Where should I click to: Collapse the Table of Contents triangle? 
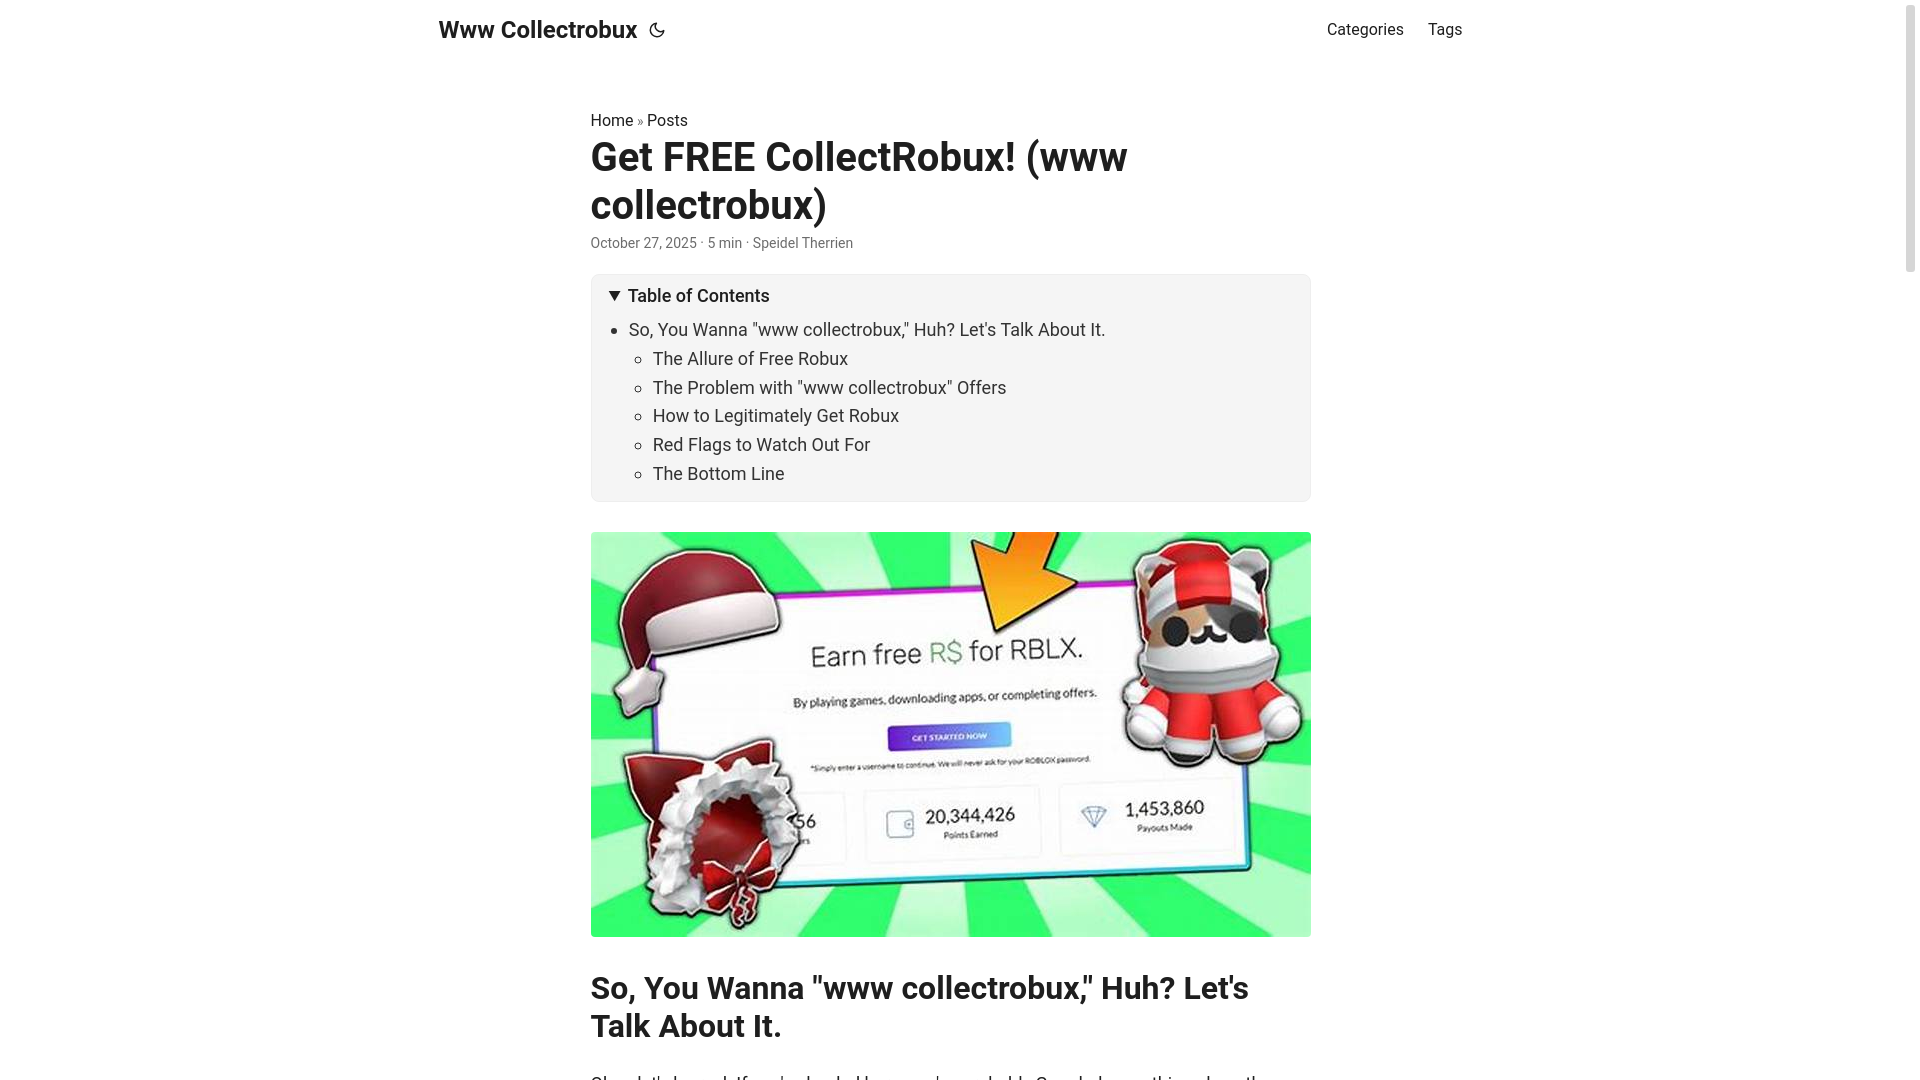(x=614, y=296)
